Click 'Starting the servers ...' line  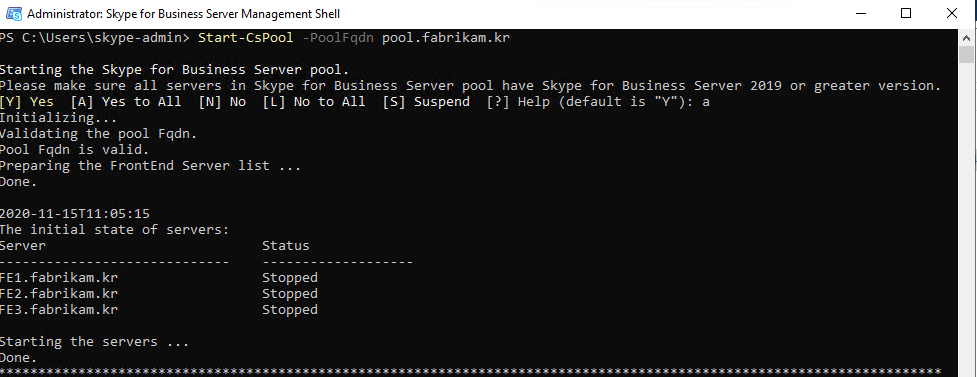[x=94, y=341]
